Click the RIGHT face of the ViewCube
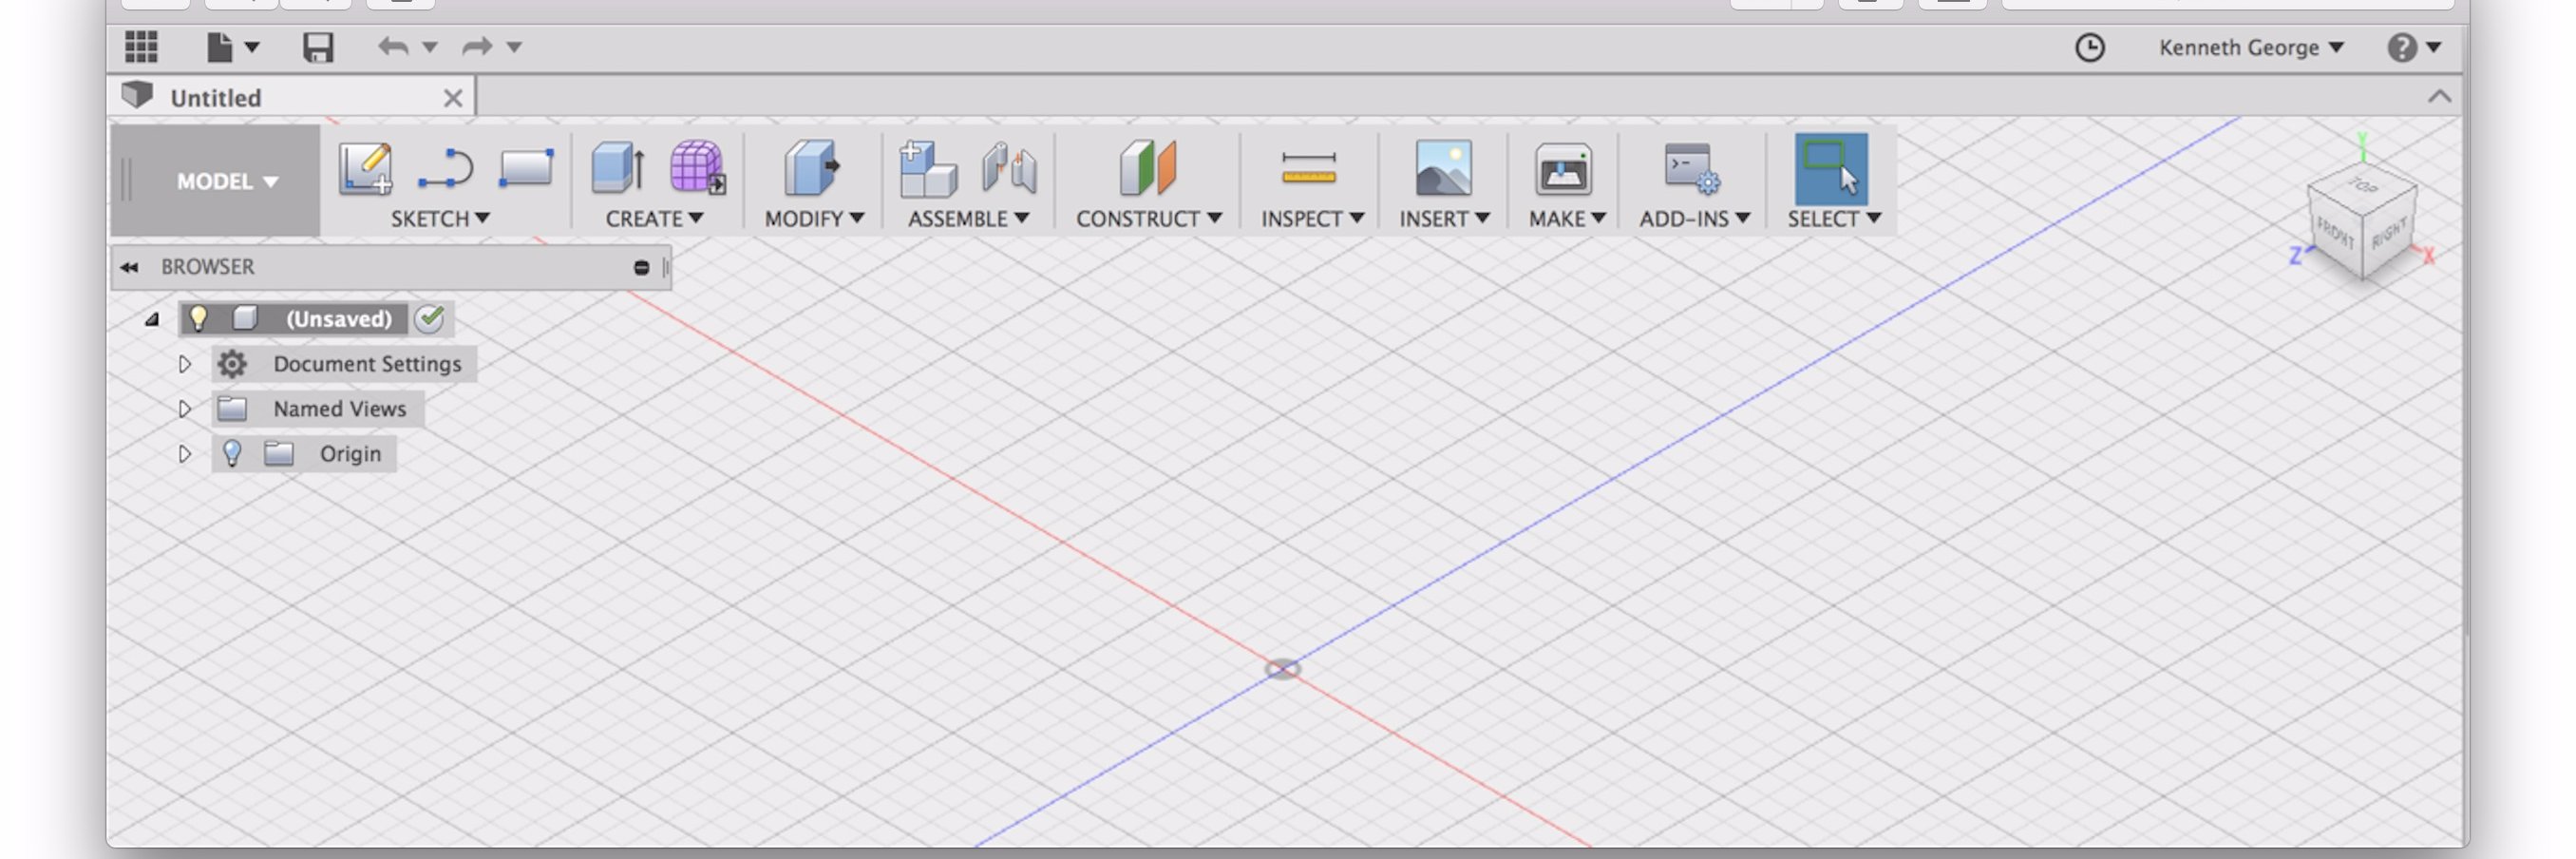The image size is (2576, 859). click(2389, 233)
